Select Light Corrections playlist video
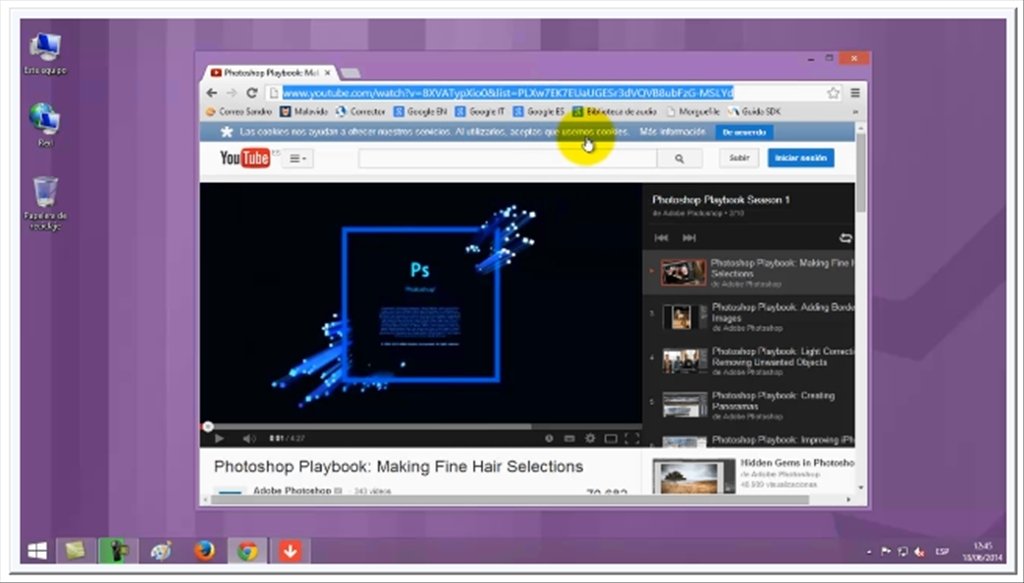Image resolution: width=1024 pixels, height=583 pixels. tap(748, 361)
